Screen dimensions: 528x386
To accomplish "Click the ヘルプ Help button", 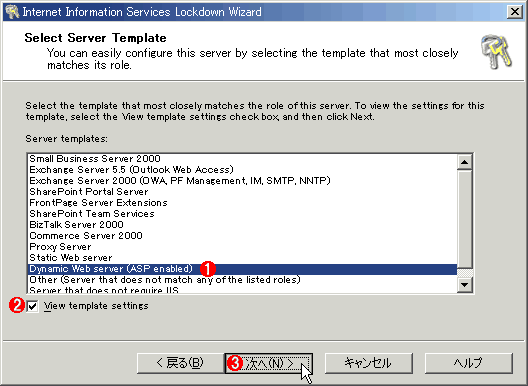I will click(468, 363).
